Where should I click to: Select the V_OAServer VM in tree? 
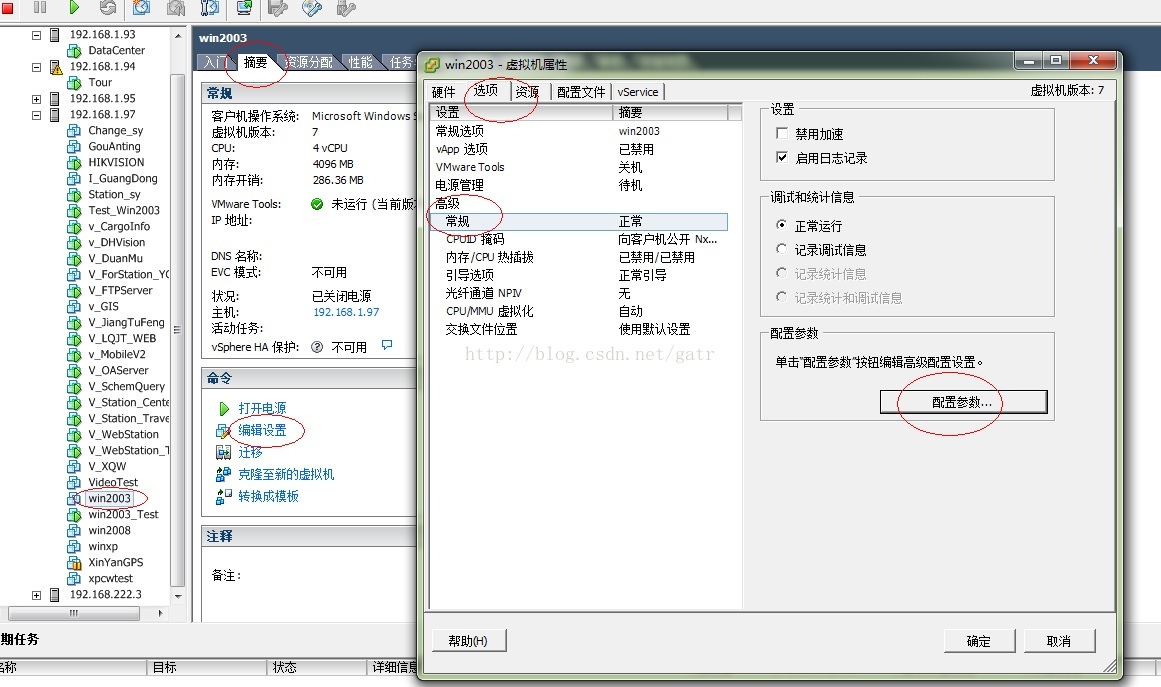pos(118,371)
